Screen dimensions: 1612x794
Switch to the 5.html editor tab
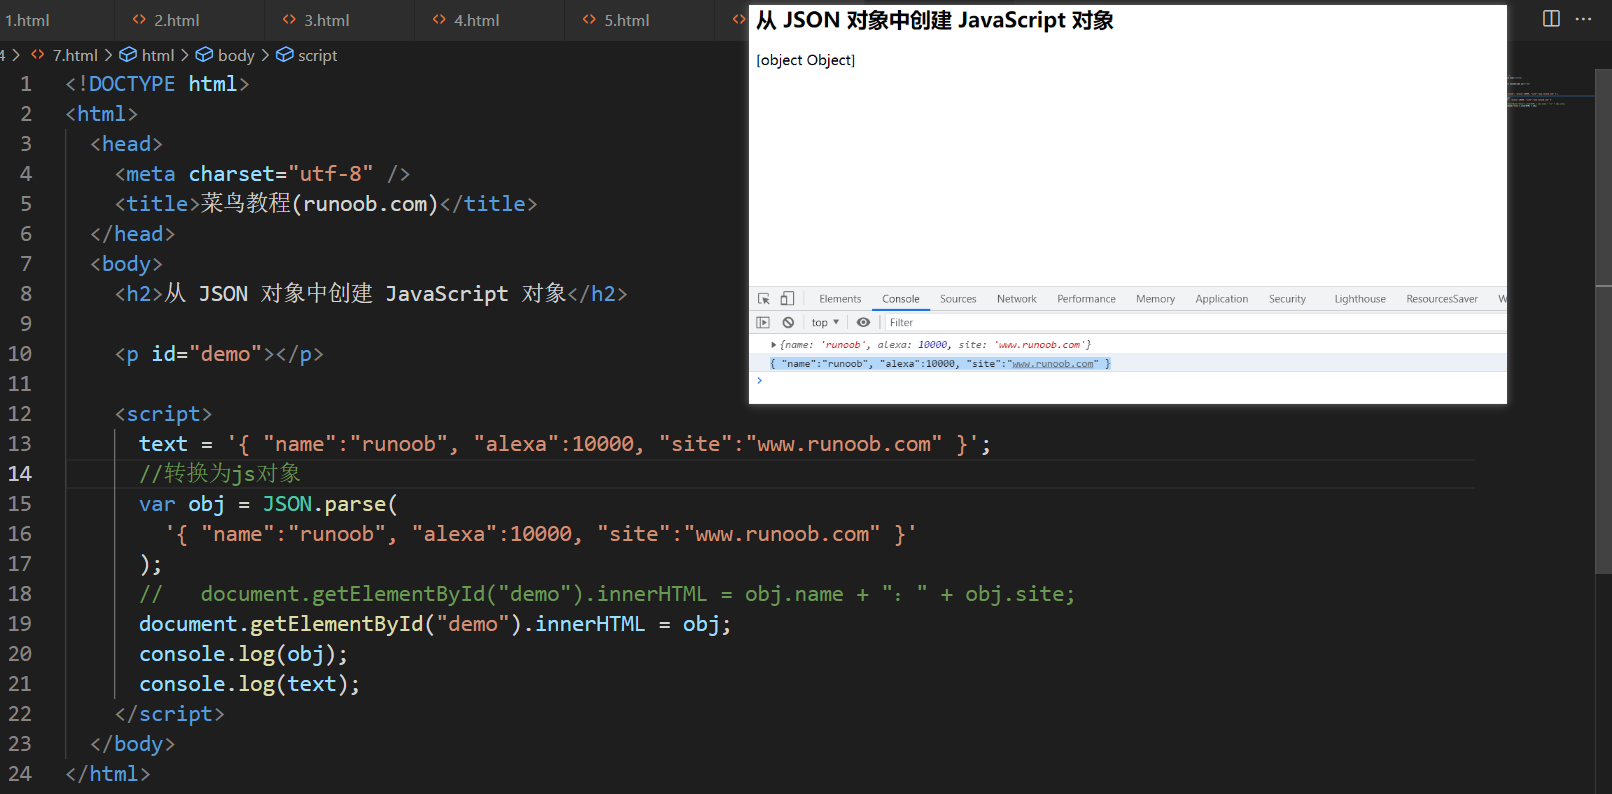click(x=627, y=20)
